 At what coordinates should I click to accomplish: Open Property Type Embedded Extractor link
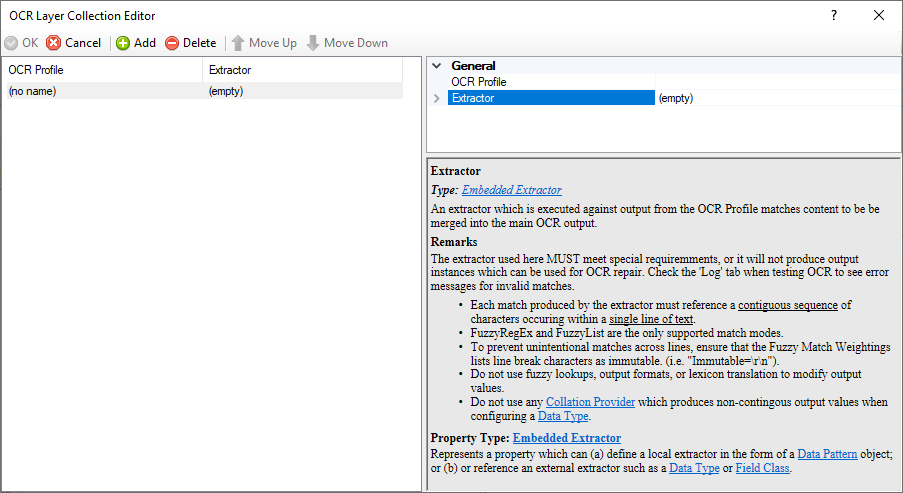tap(567, 438)
